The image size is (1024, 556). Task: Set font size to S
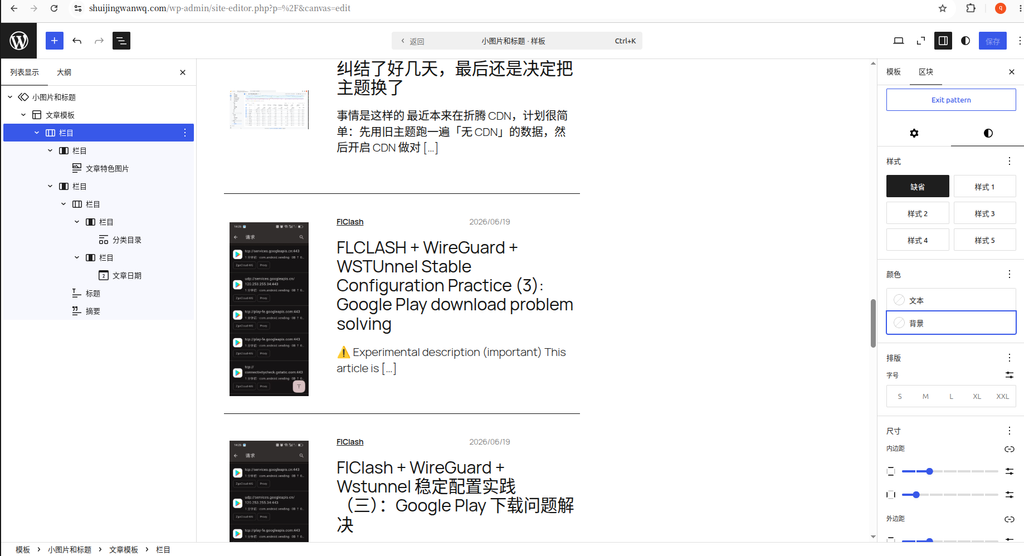point(900,397)
